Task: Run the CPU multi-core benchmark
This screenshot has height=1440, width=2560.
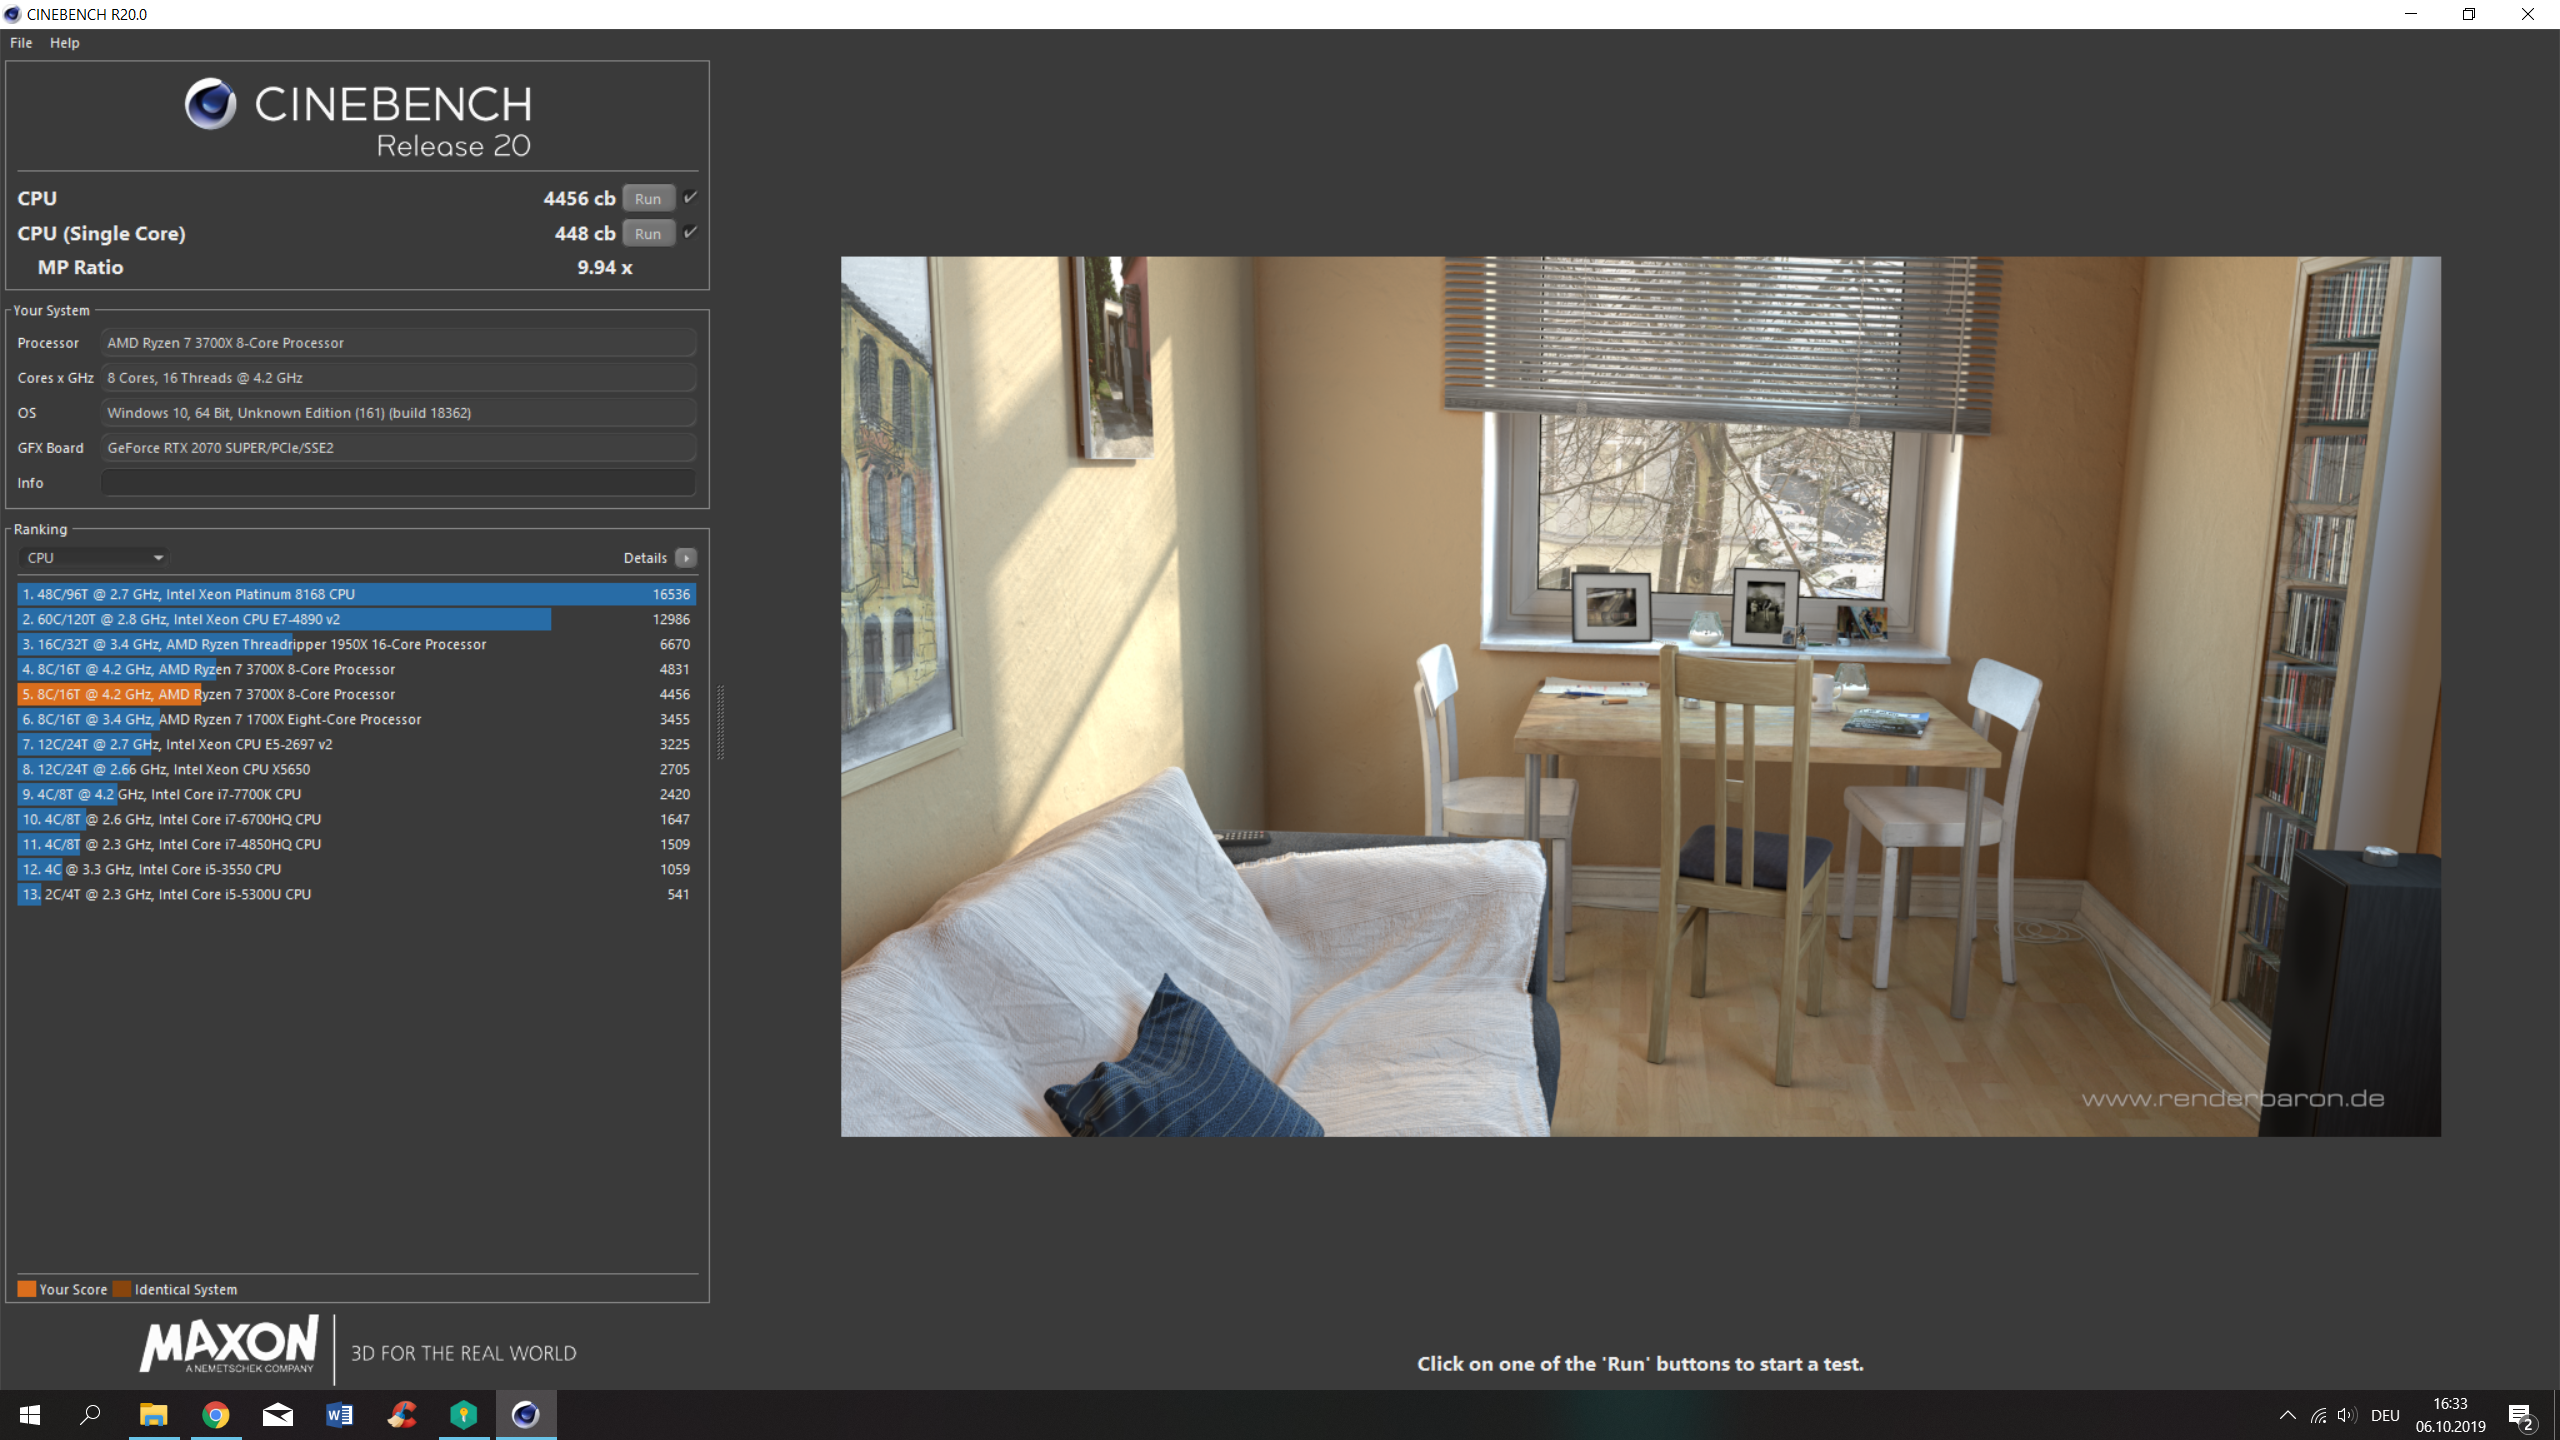Action: point(648,198)
